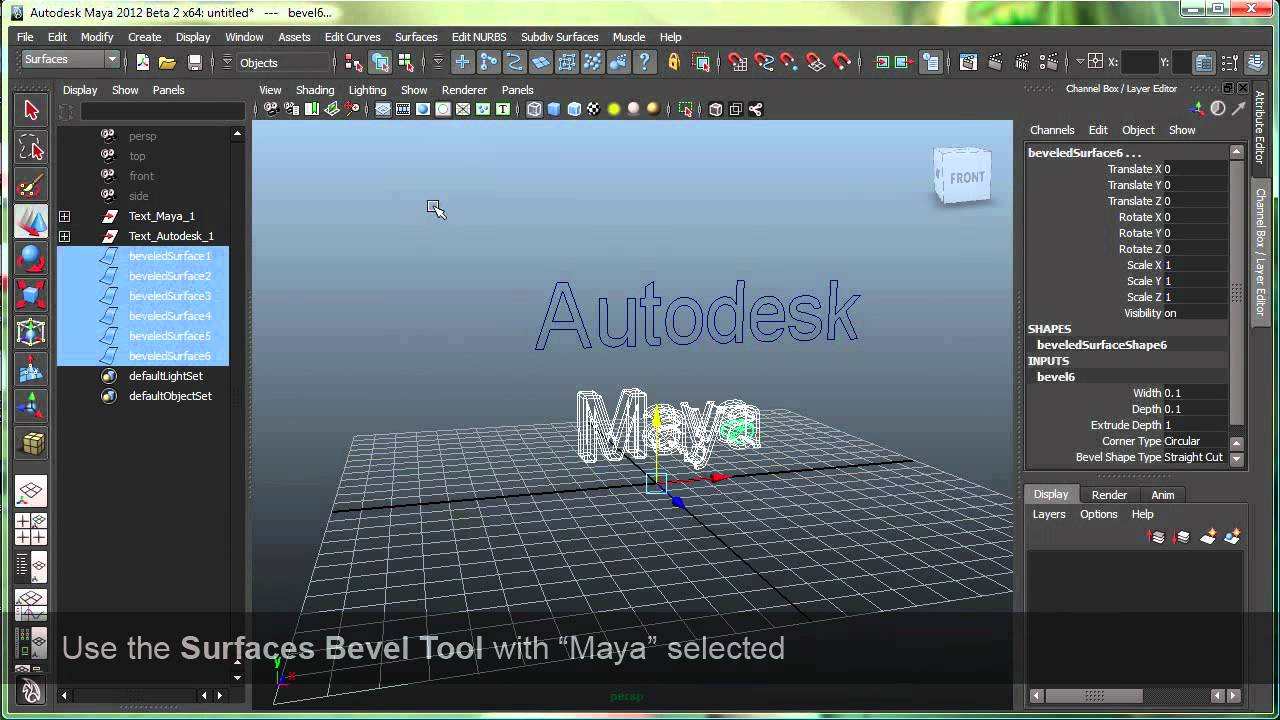Expand the Text_Autodesk_1 outliner node
The image size is (1280, 720).
(x=64, y=236)
